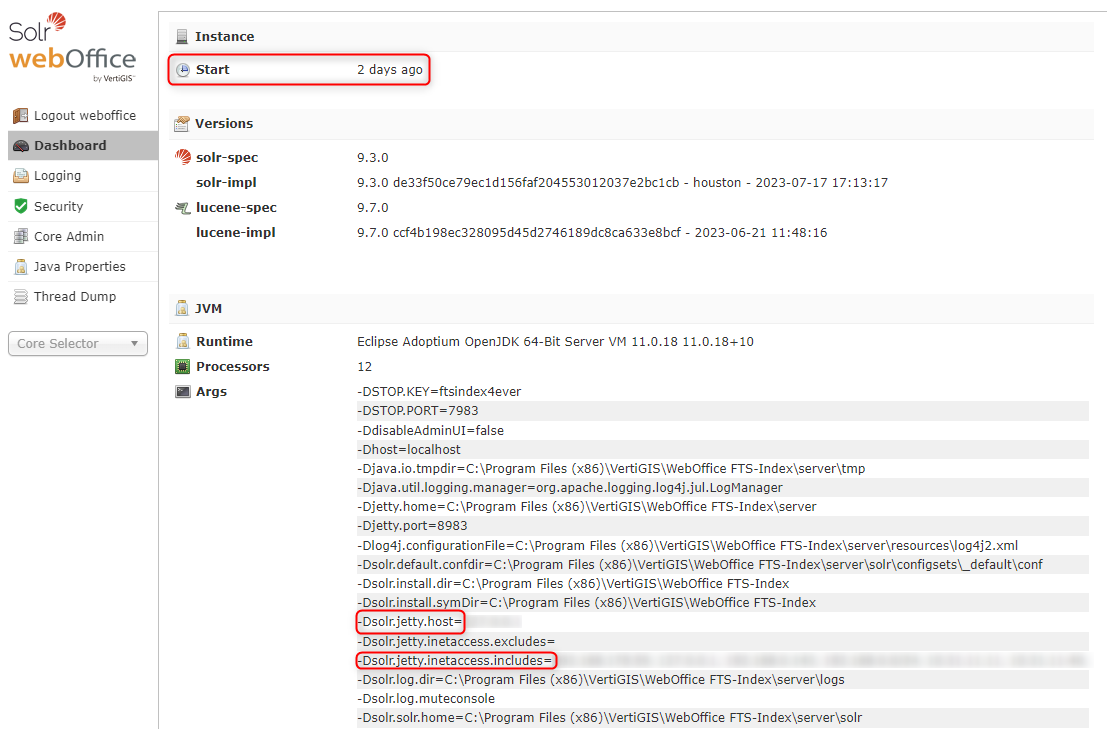Open Java Properties from the sidebar
Image resolution: width=1107 pixels, height=729 pixels.
[x=83, y=267]
